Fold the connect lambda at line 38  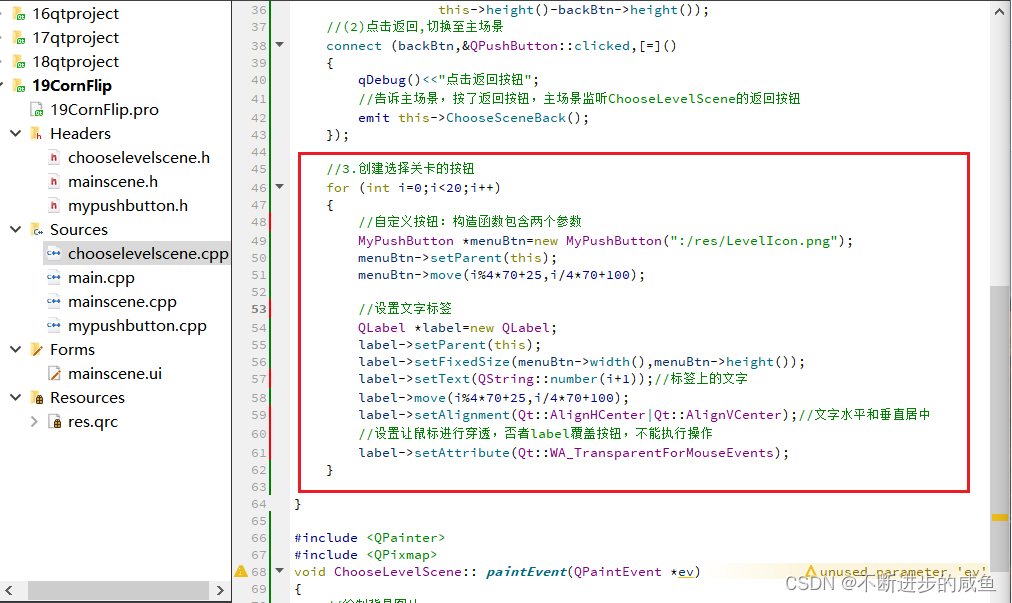tap(279, 45)
